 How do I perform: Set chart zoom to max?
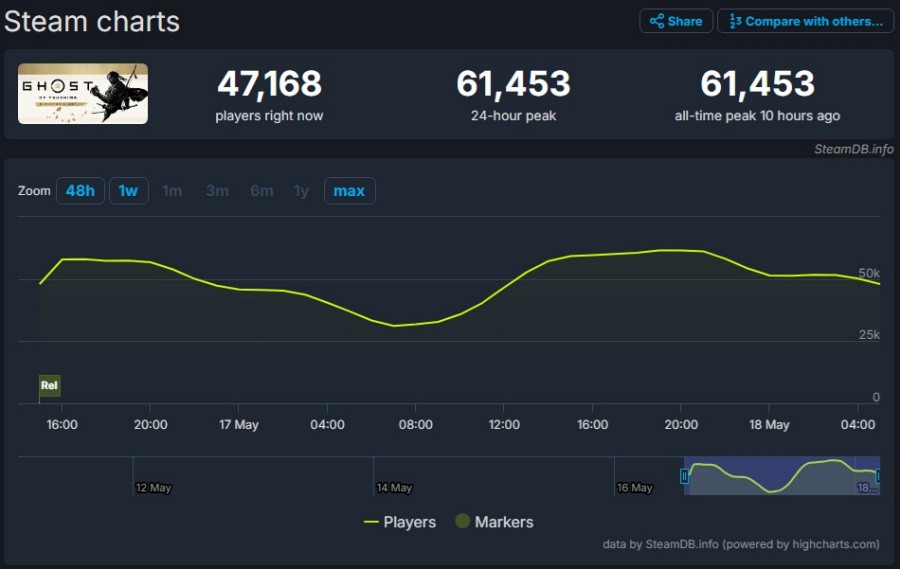(x=350, y=191)
